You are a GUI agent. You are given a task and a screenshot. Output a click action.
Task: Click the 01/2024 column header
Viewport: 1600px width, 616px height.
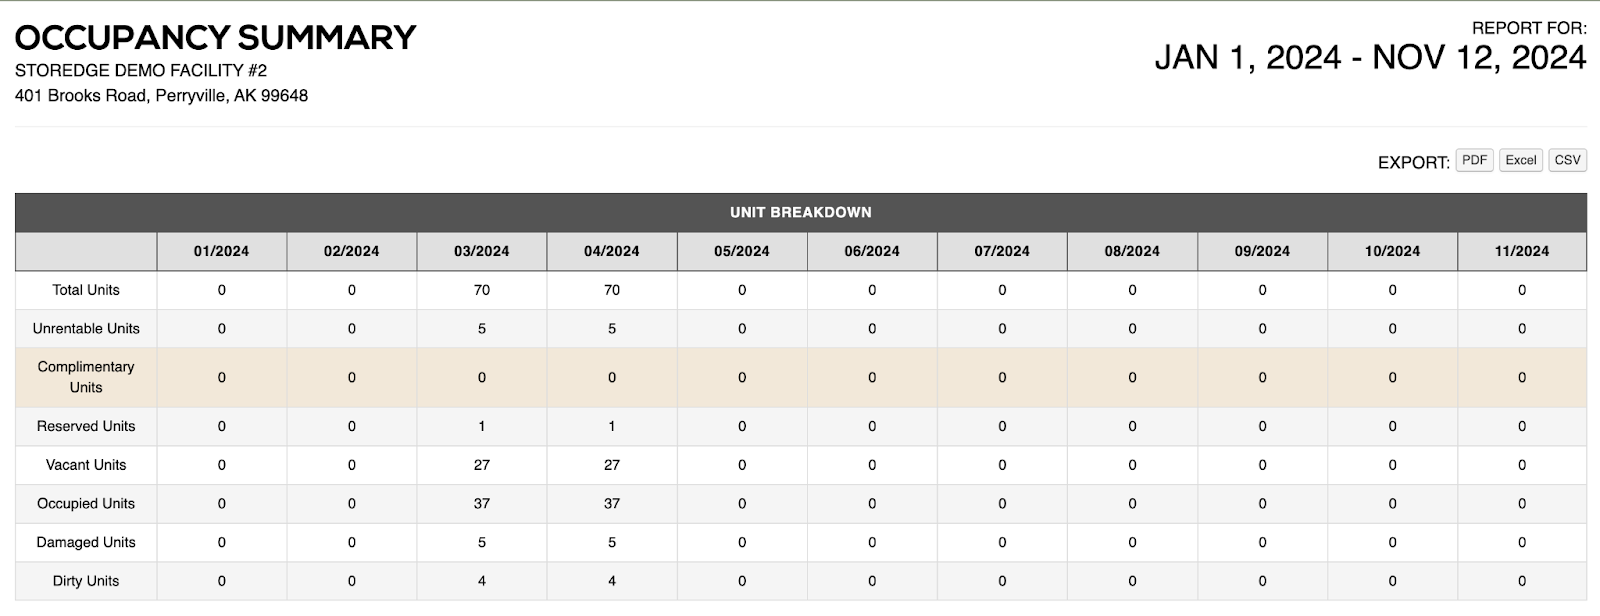(221, 251)
